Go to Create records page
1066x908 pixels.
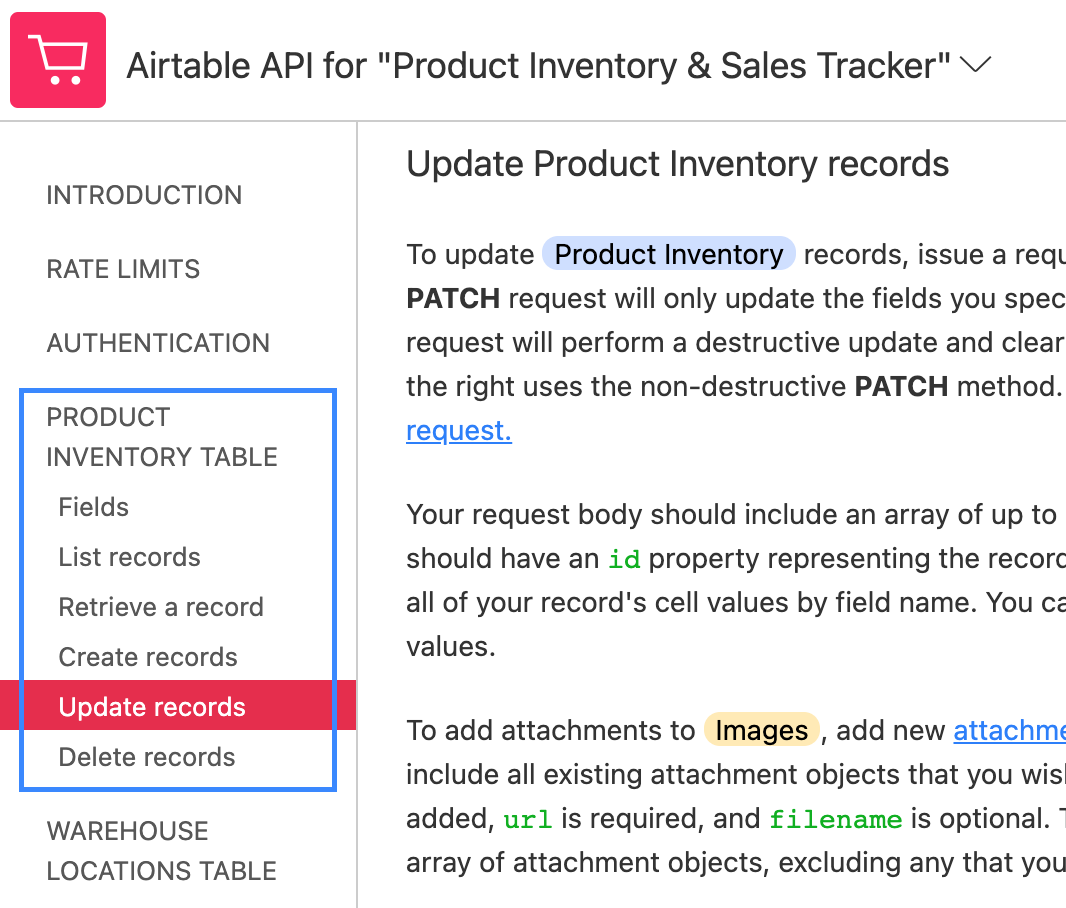click(x=148, y=657)
